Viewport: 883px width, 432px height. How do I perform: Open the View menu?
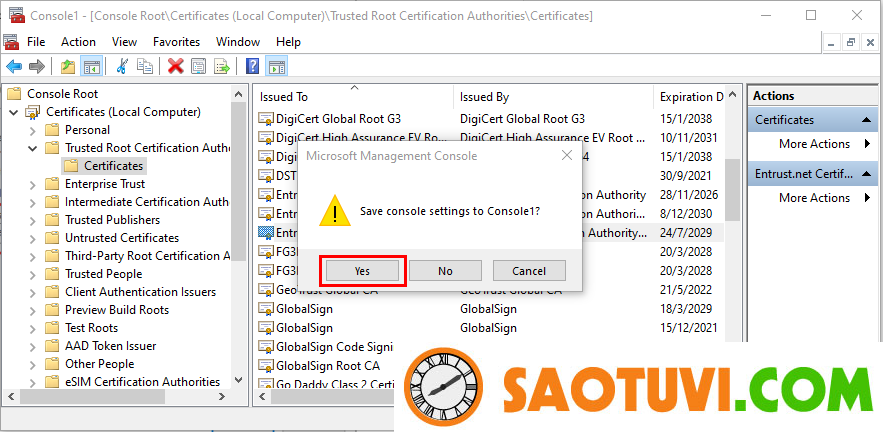124,42
